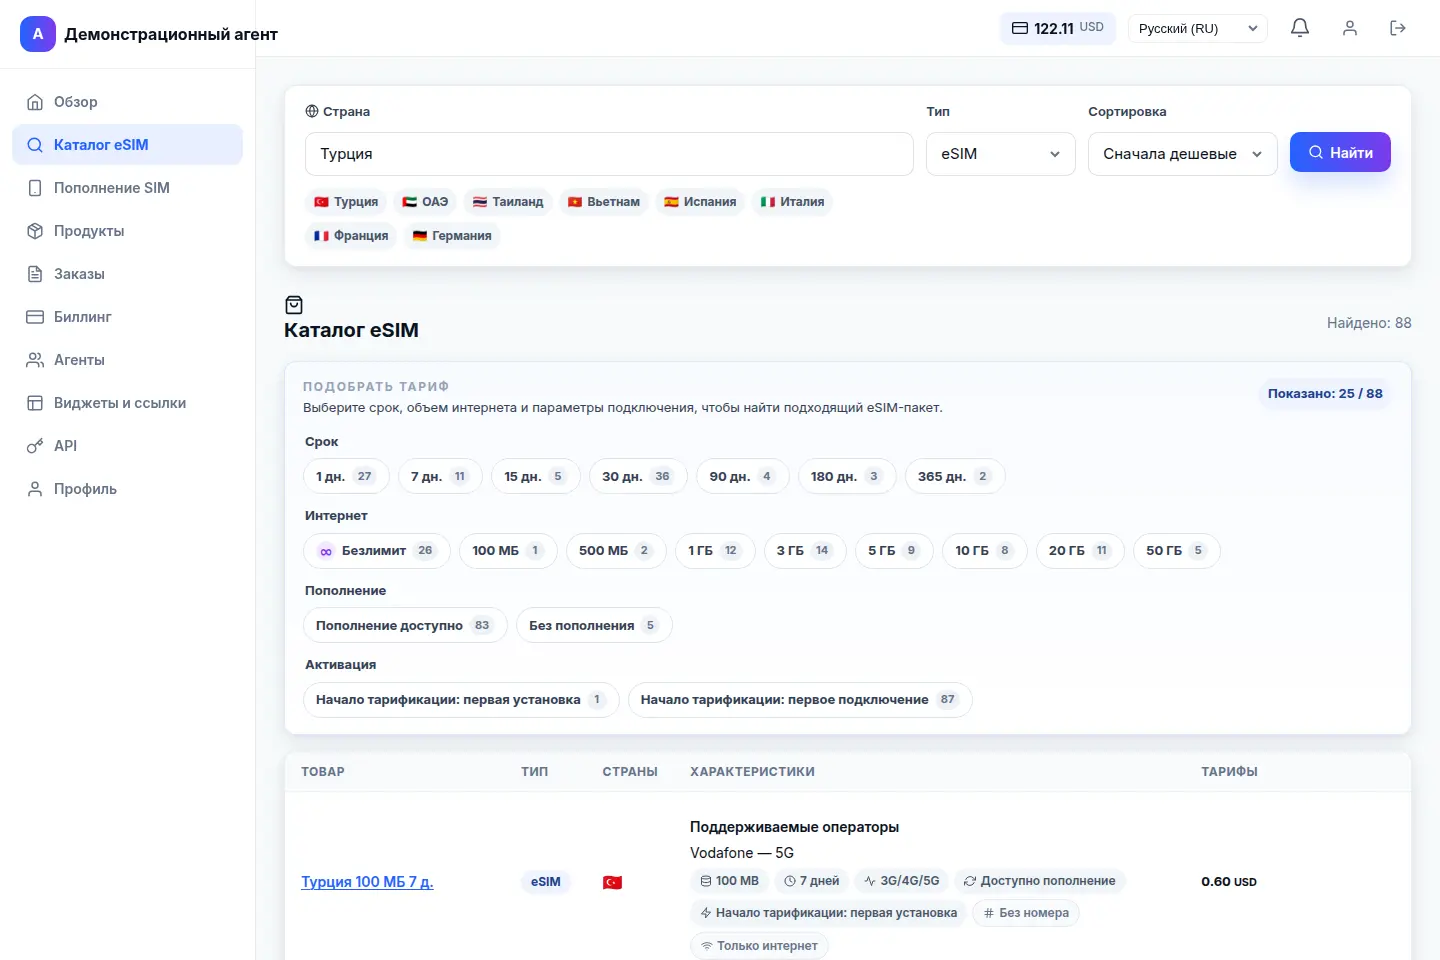The width and height of the screenshot is (1440, 960).
Task: Enable the '50 ГБ' data filter
Action: pos(1176,551)
